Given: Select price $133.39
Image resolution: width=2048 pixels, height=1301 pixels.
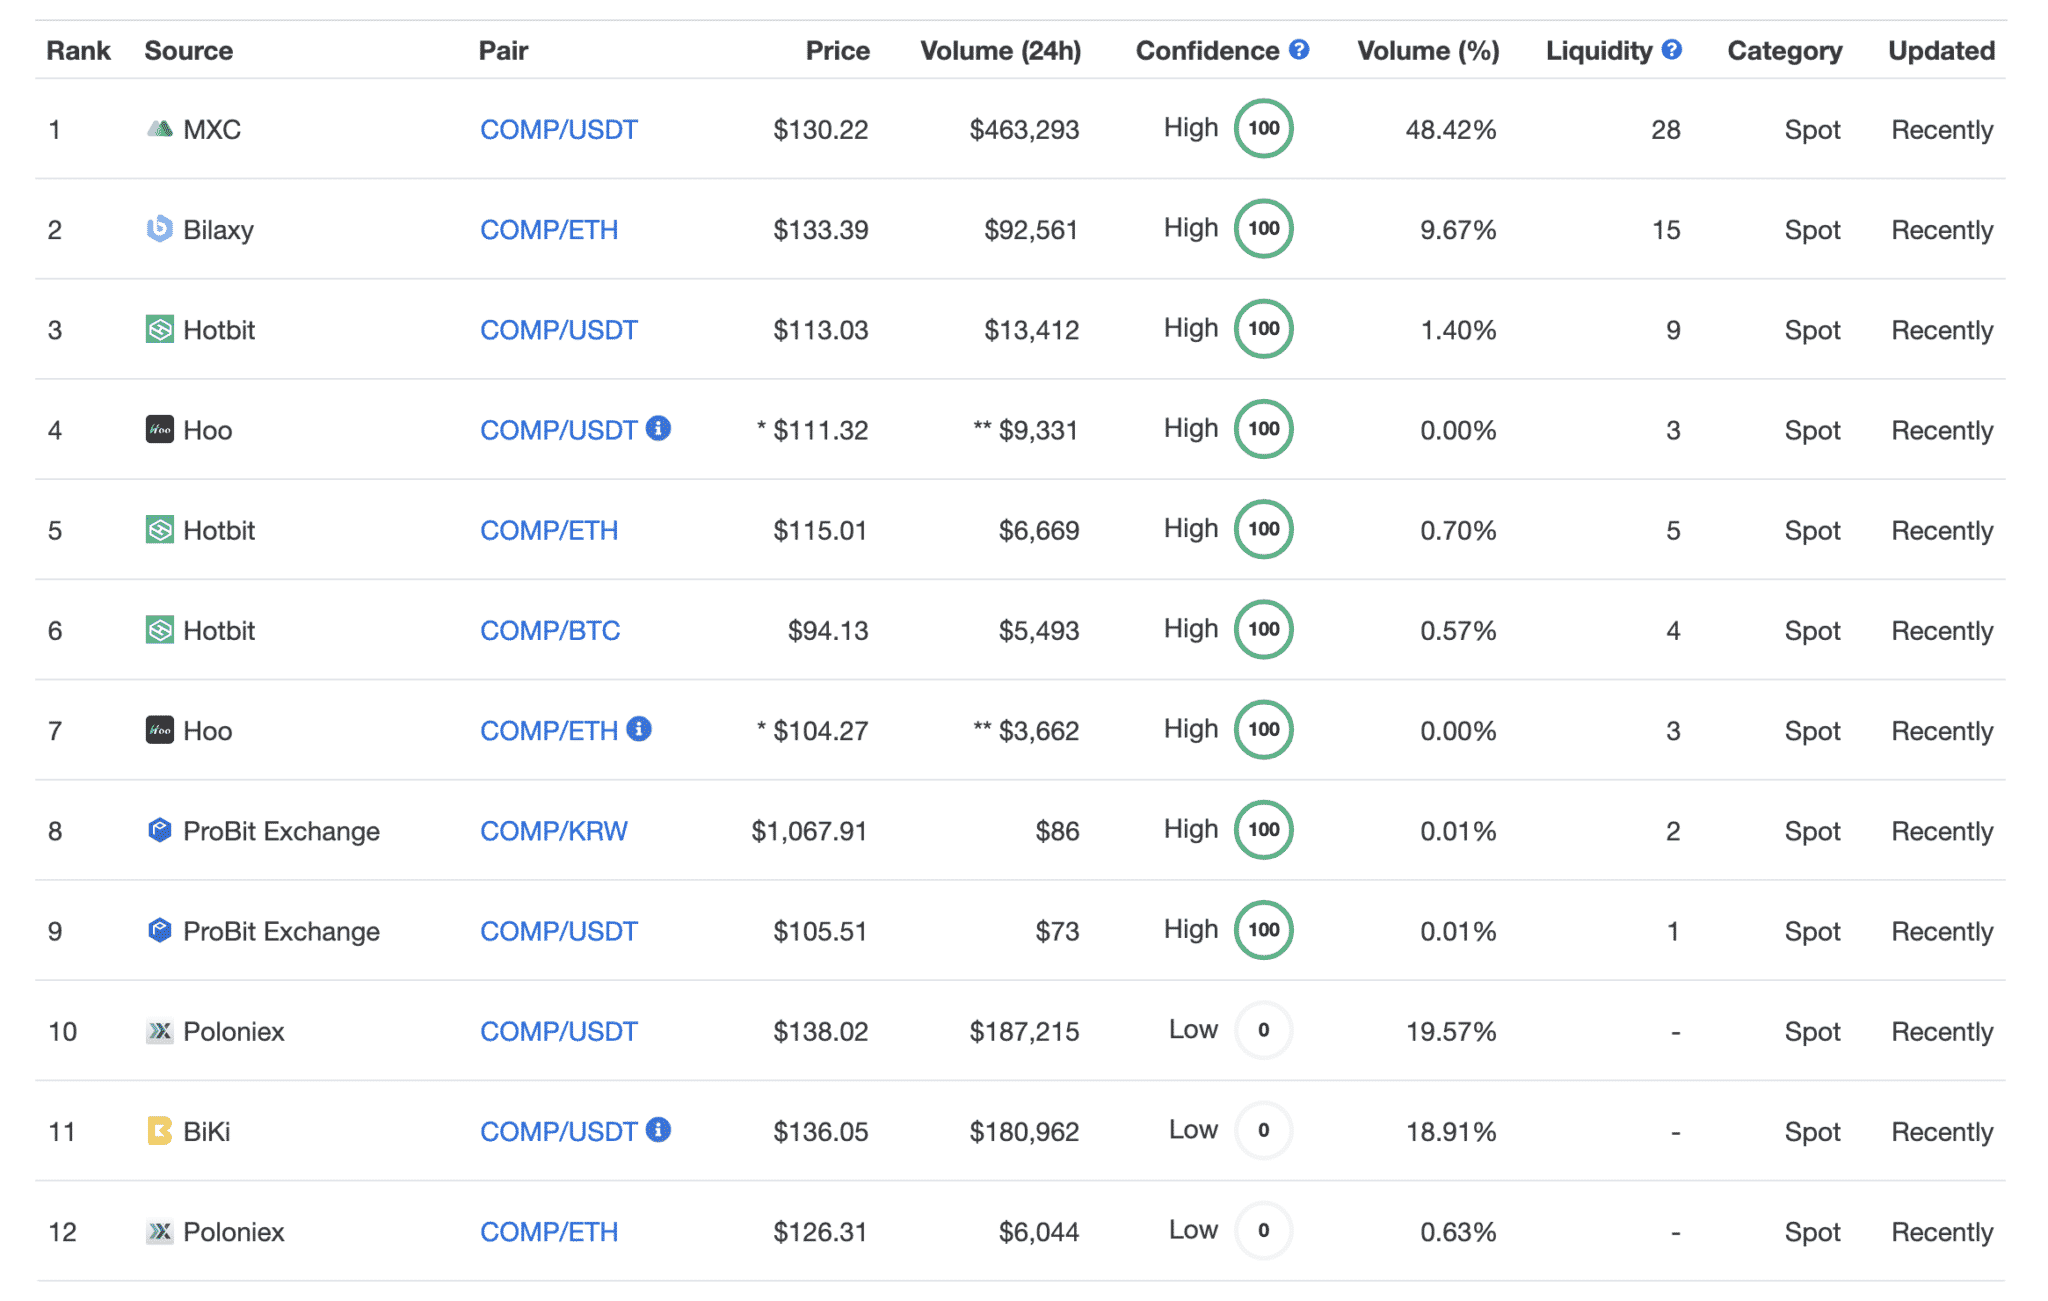Looking at the screenshot, I should [x=820, y=230].
